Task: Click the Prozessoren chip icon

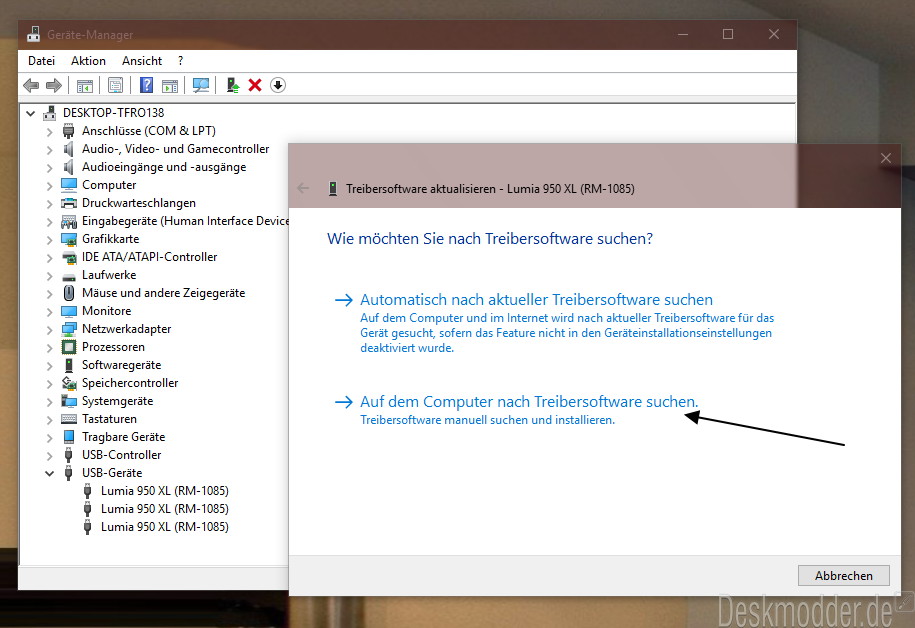Action: [69, 347]
